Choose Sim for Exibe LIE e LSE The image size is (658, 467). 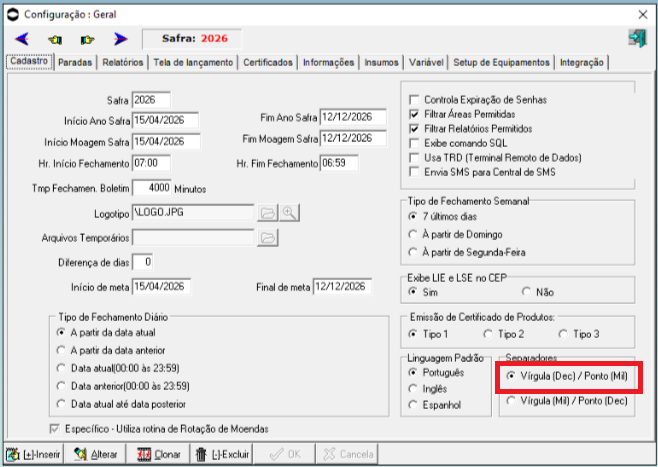[x=413, y=292]
